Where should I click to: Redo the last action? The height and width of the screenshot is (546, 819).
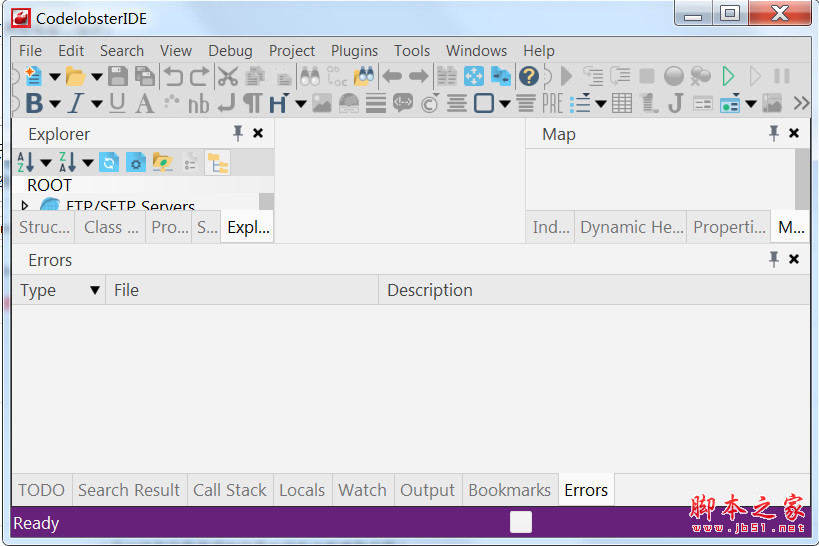tap(199, 76)
